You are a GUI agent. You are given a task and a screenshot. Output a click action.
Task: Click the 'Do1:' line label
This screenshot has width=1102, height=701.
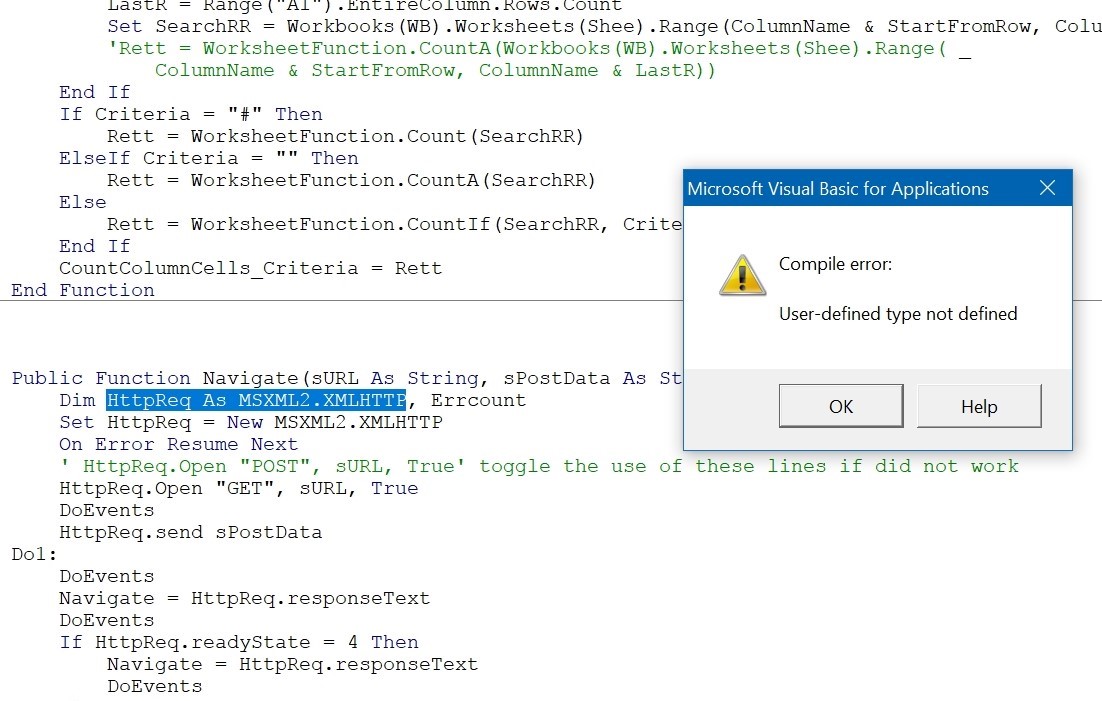pos(34,554)
